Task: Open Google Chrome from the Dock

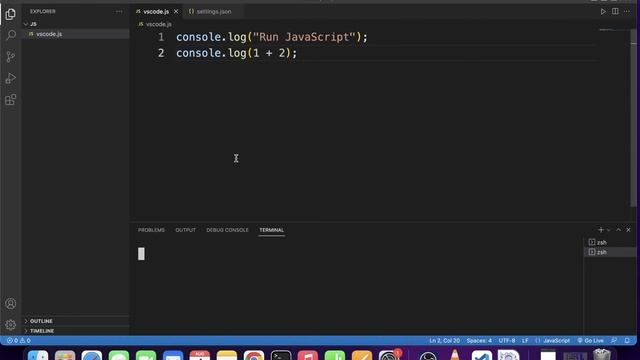Action: click(254, 356)
